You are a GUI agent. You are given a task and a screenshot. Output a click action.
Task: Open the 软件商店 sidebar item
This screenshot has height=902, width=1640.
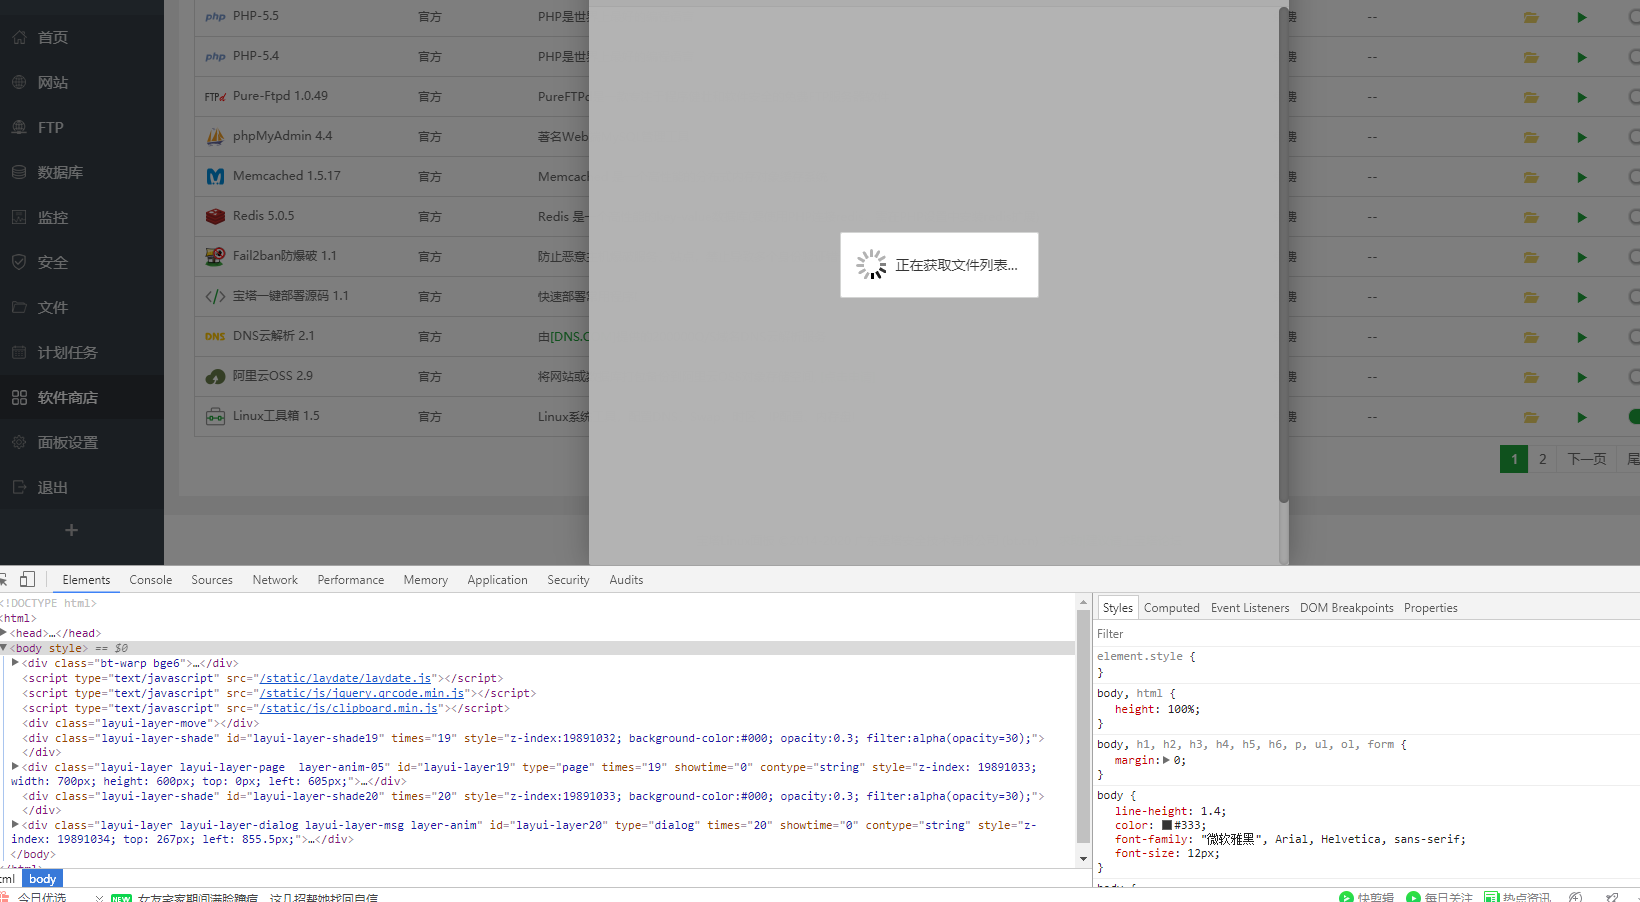67,397
